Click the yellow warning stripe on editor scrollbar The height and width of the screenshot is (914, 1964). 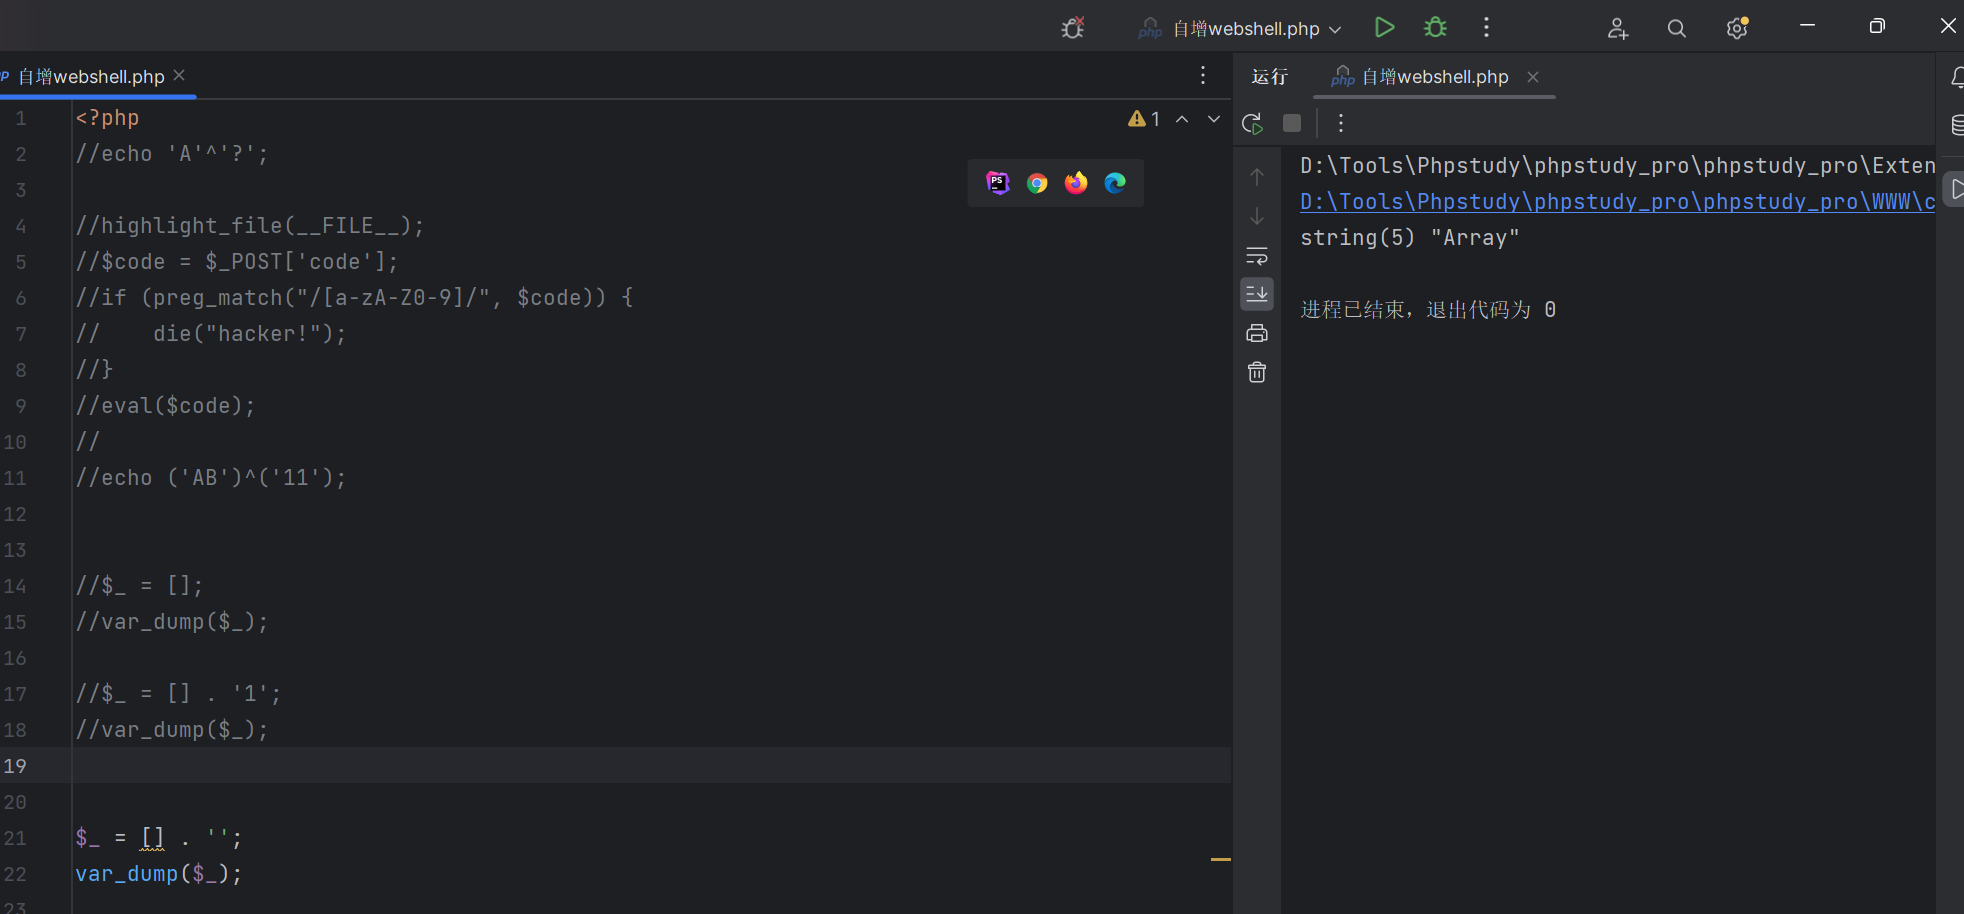point(1220,859)
